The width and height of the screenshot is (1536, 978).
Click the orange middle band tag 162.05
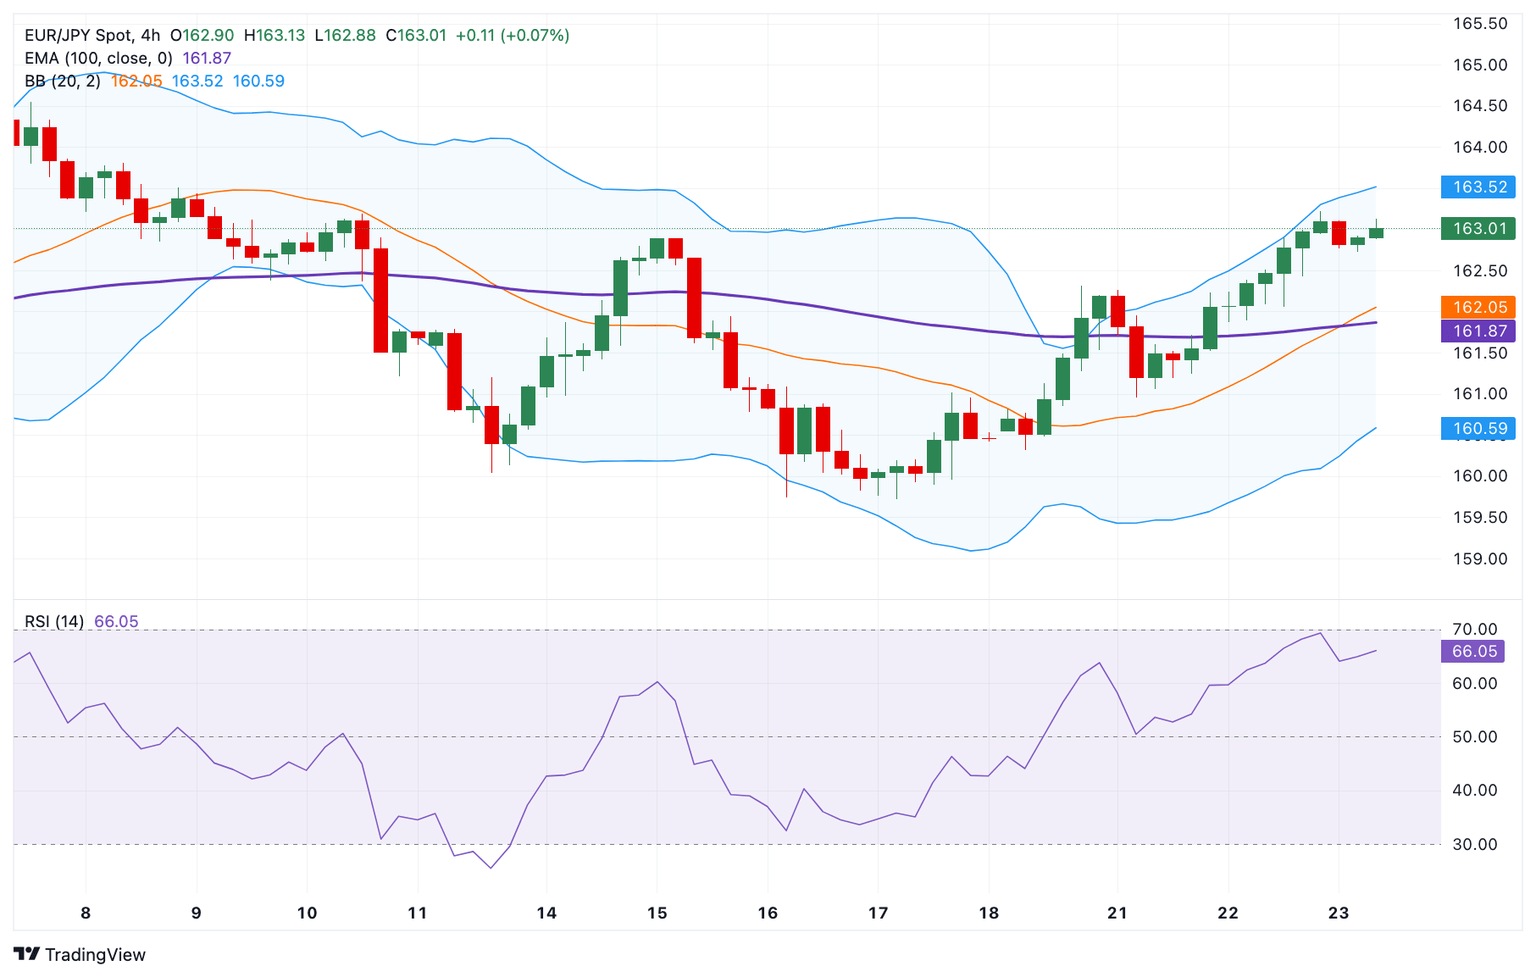point(1478,307)
